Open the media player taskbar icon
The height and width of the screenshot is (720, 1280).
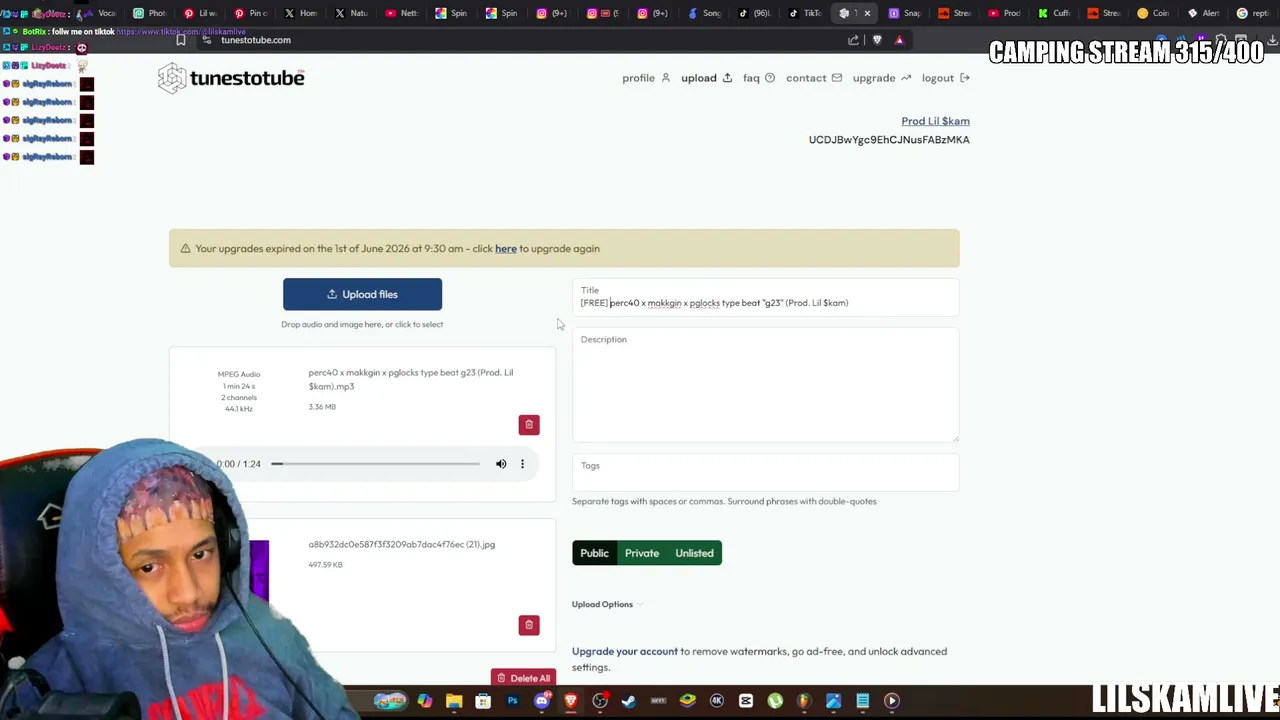tap(892, 701)
